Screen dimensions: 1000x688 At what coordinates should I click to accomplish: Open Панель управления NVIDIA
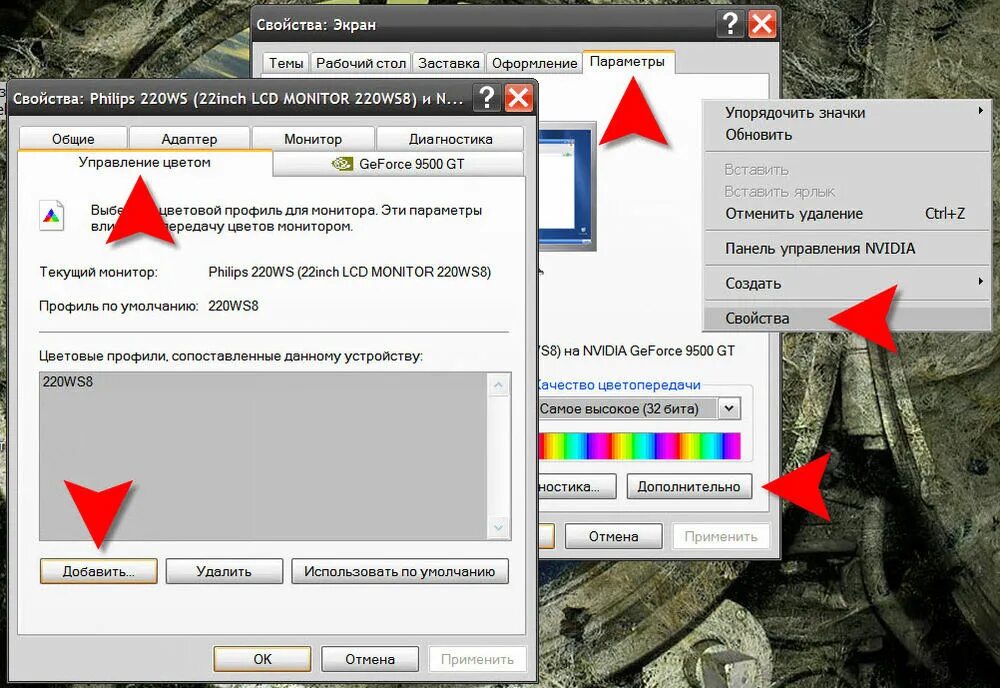[846, 249]
